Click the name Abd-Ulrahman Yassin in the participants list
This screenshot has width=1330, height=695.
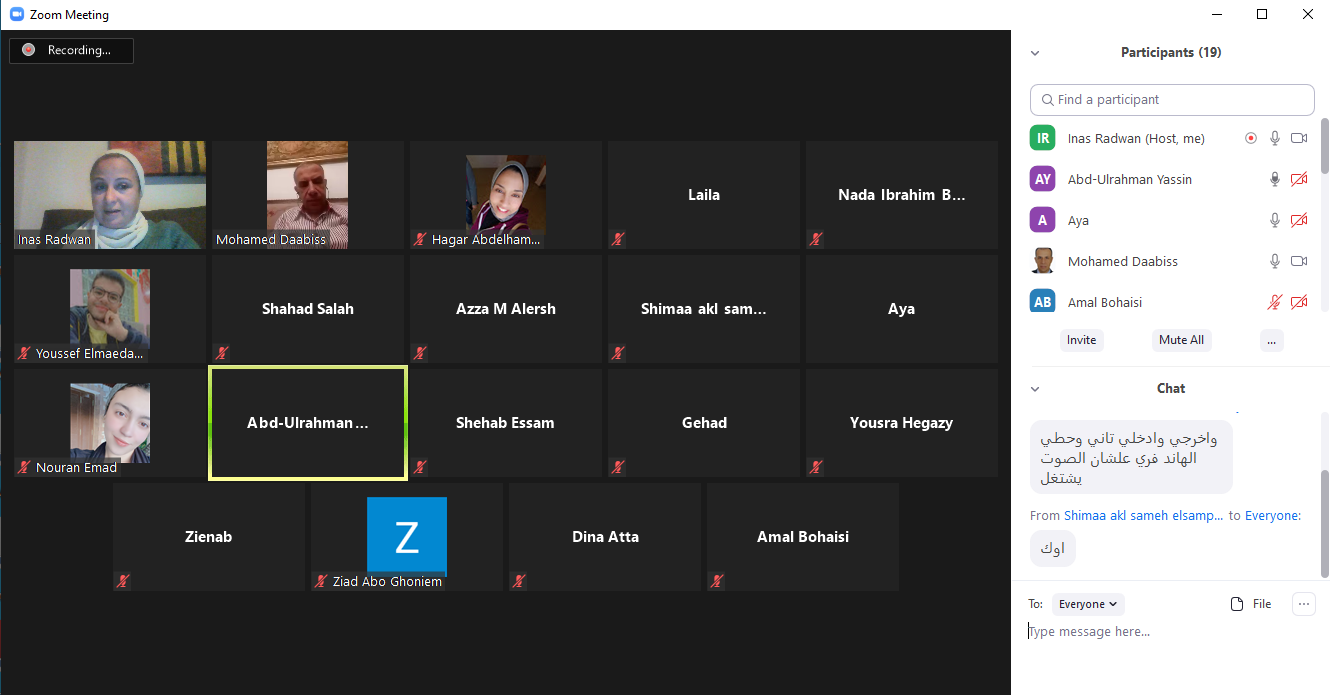[x=1130, y=180]
